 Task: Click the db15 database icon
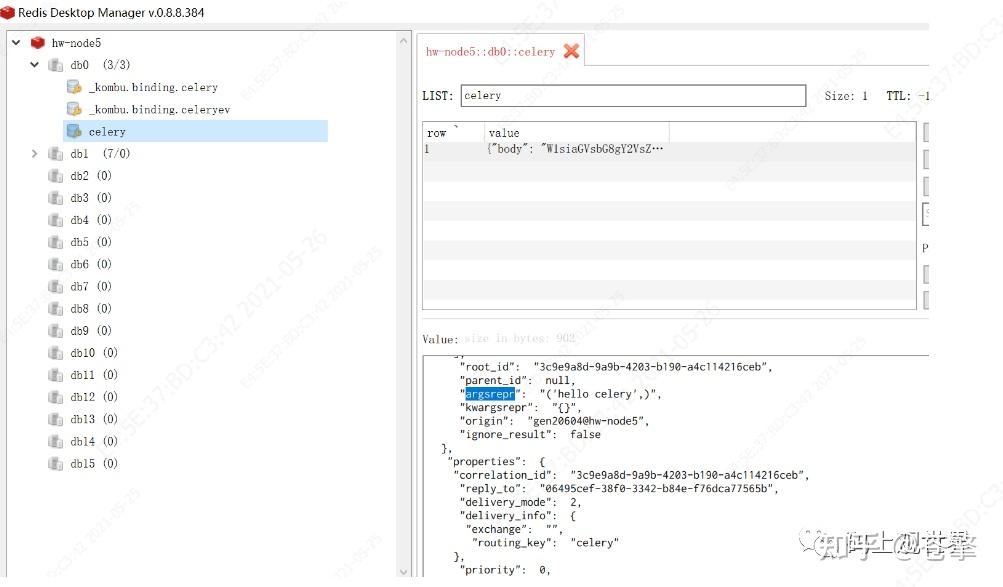click(56, 464)
